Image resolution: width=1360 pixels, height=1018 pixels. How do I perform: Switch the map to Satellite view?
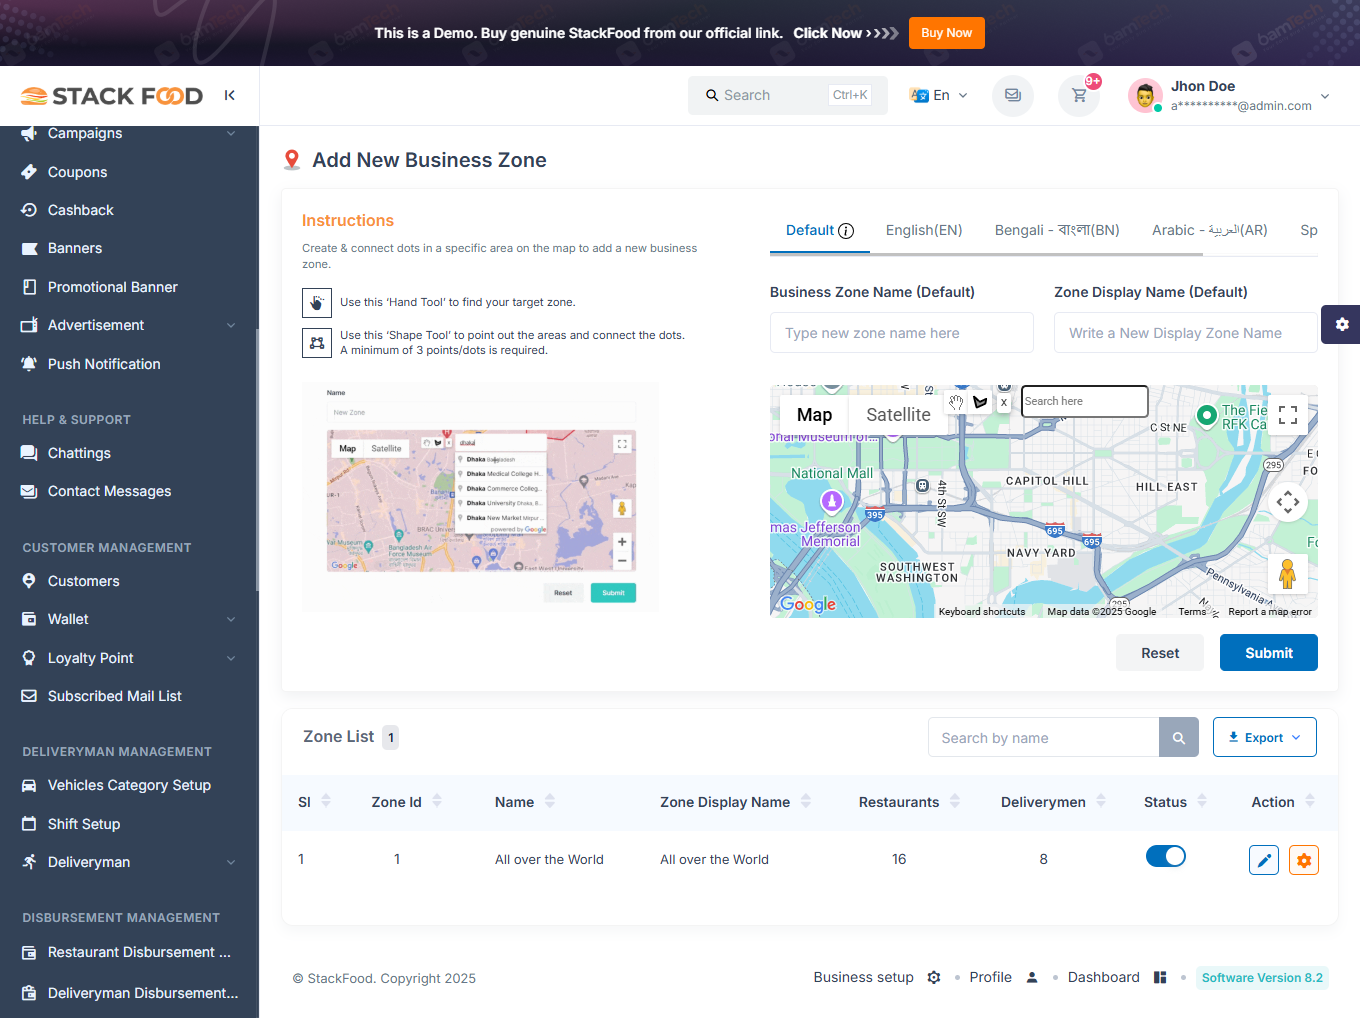898,415
